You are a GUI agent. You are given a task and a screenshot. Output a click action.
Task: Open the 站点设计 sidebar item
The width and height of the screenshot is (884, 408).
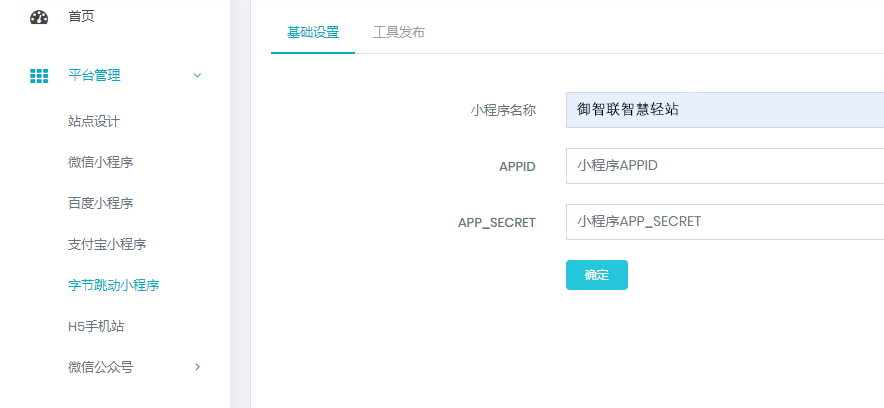click(x=94, y=121)
